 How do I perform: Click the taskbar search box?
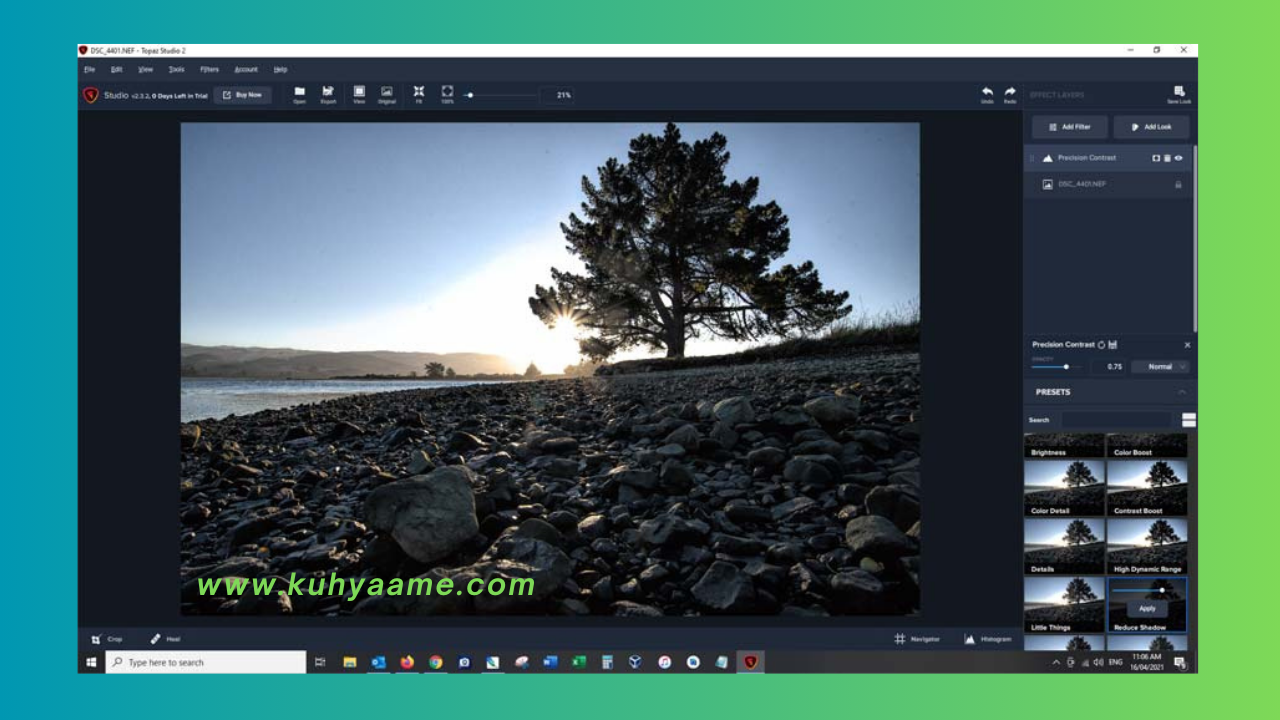[206, 662]
